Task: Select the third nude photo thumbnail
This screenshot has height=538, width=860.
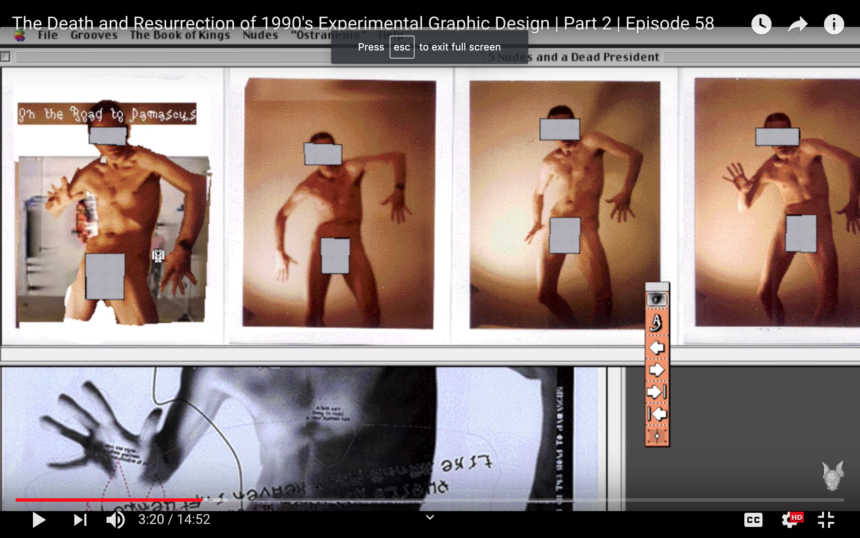Action: tap(565, 205)
